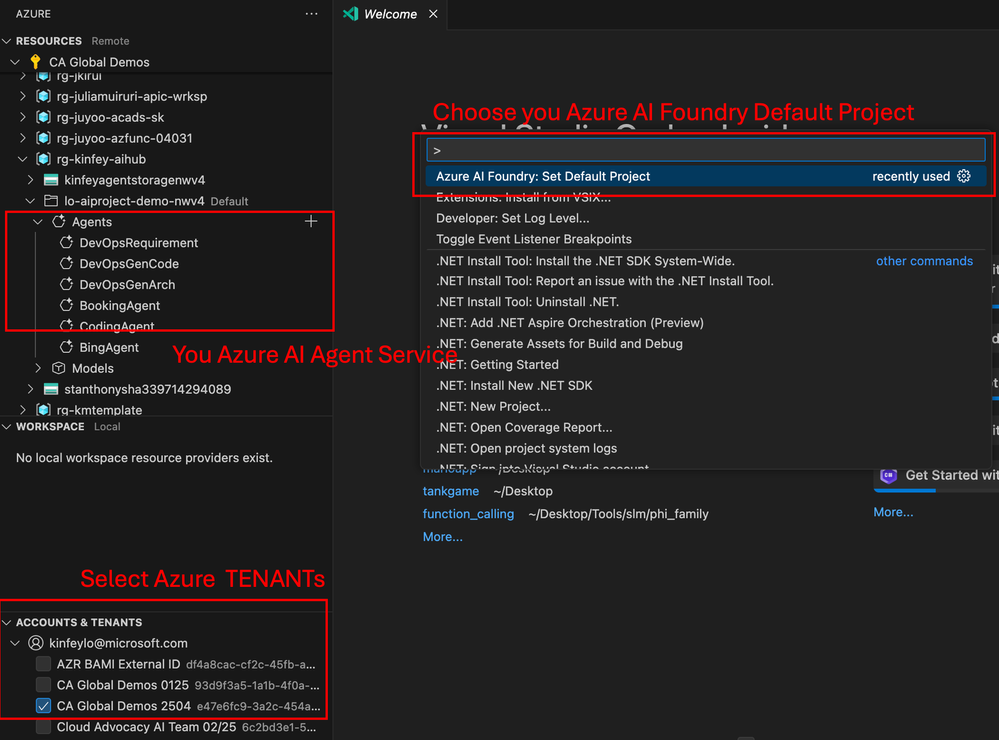Collapse the WORKSPACE section
The height and width of the screenshot is (740, 999).
point(7,426)
